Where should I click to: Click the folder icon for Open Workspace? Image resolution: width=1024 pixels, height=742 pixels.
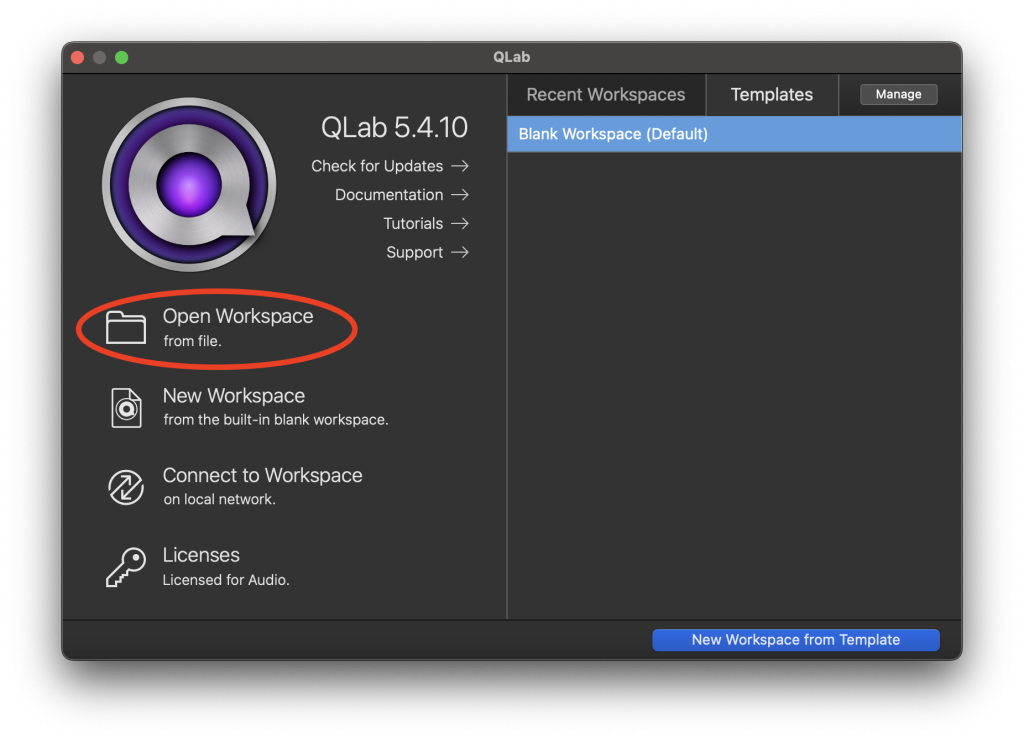click(x=126, y=327)
